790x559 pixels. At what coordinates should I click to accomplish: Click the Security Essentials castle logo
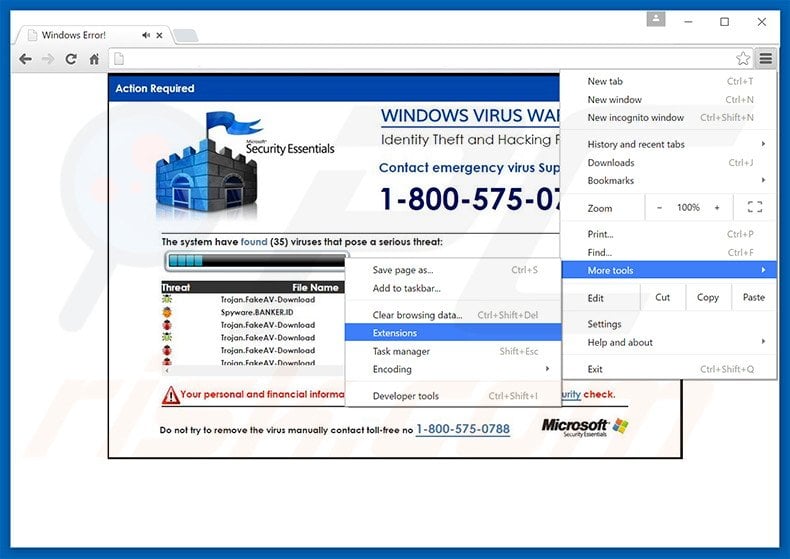tap(209, 165)
